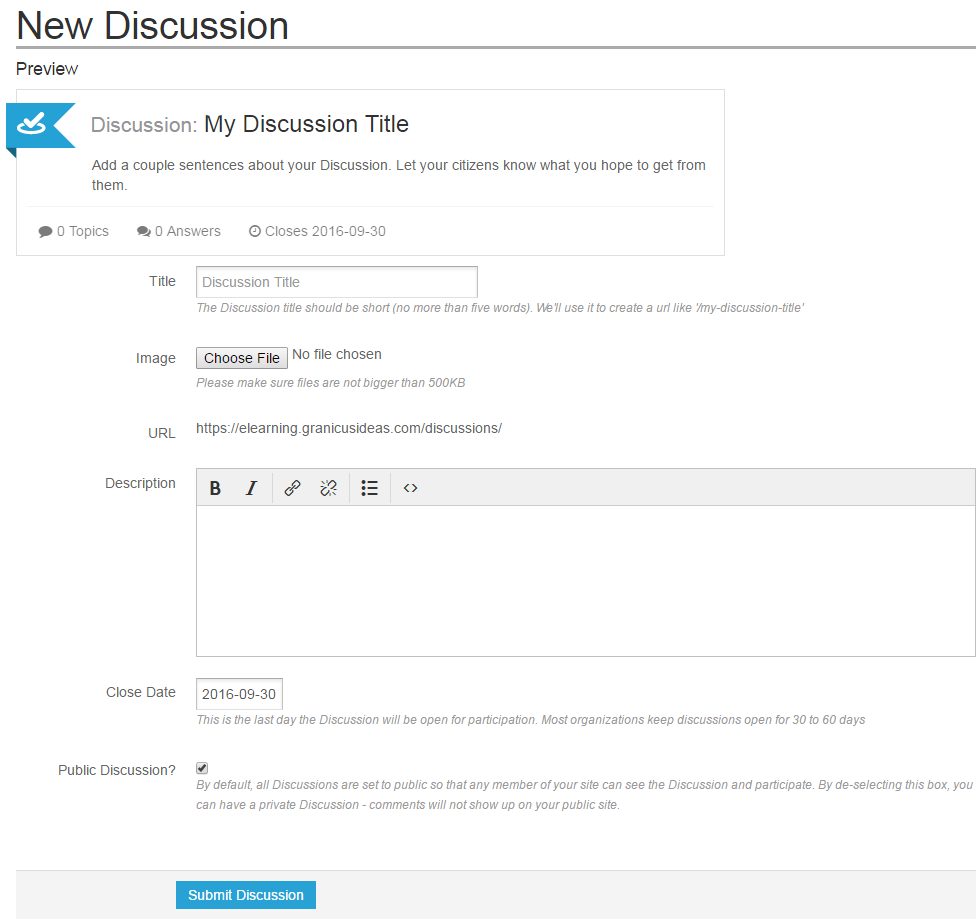Click the 'No file chosen' text
Viewport: 978px width, 921px height.
337,354
